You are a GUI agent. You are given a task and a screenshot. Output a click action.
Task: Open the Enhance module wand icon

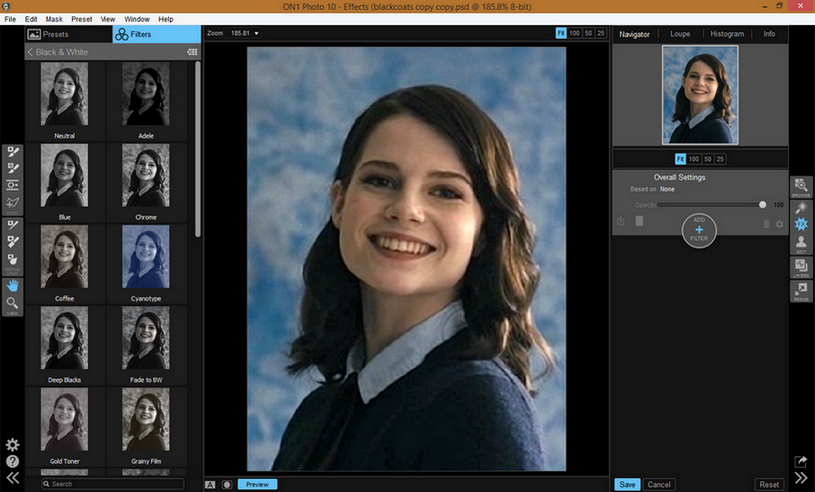click(x=801, y=208)
